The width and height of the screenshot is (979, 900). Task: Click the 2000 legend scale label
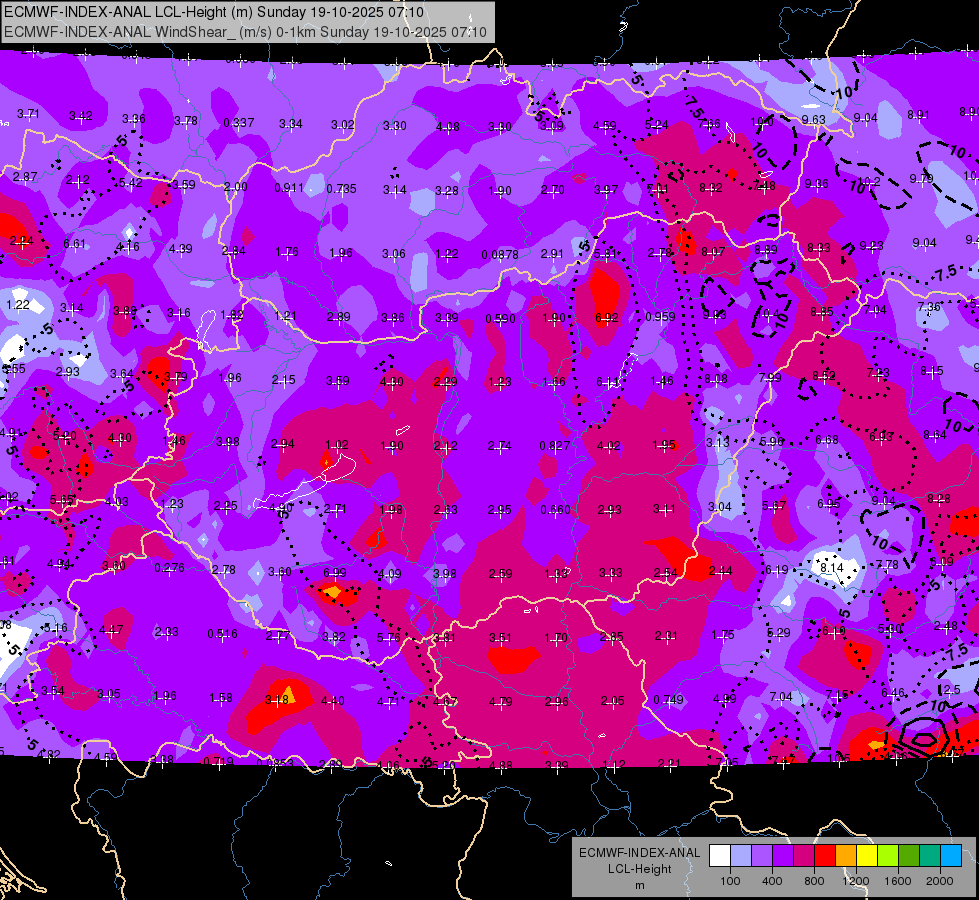[940, 881]
